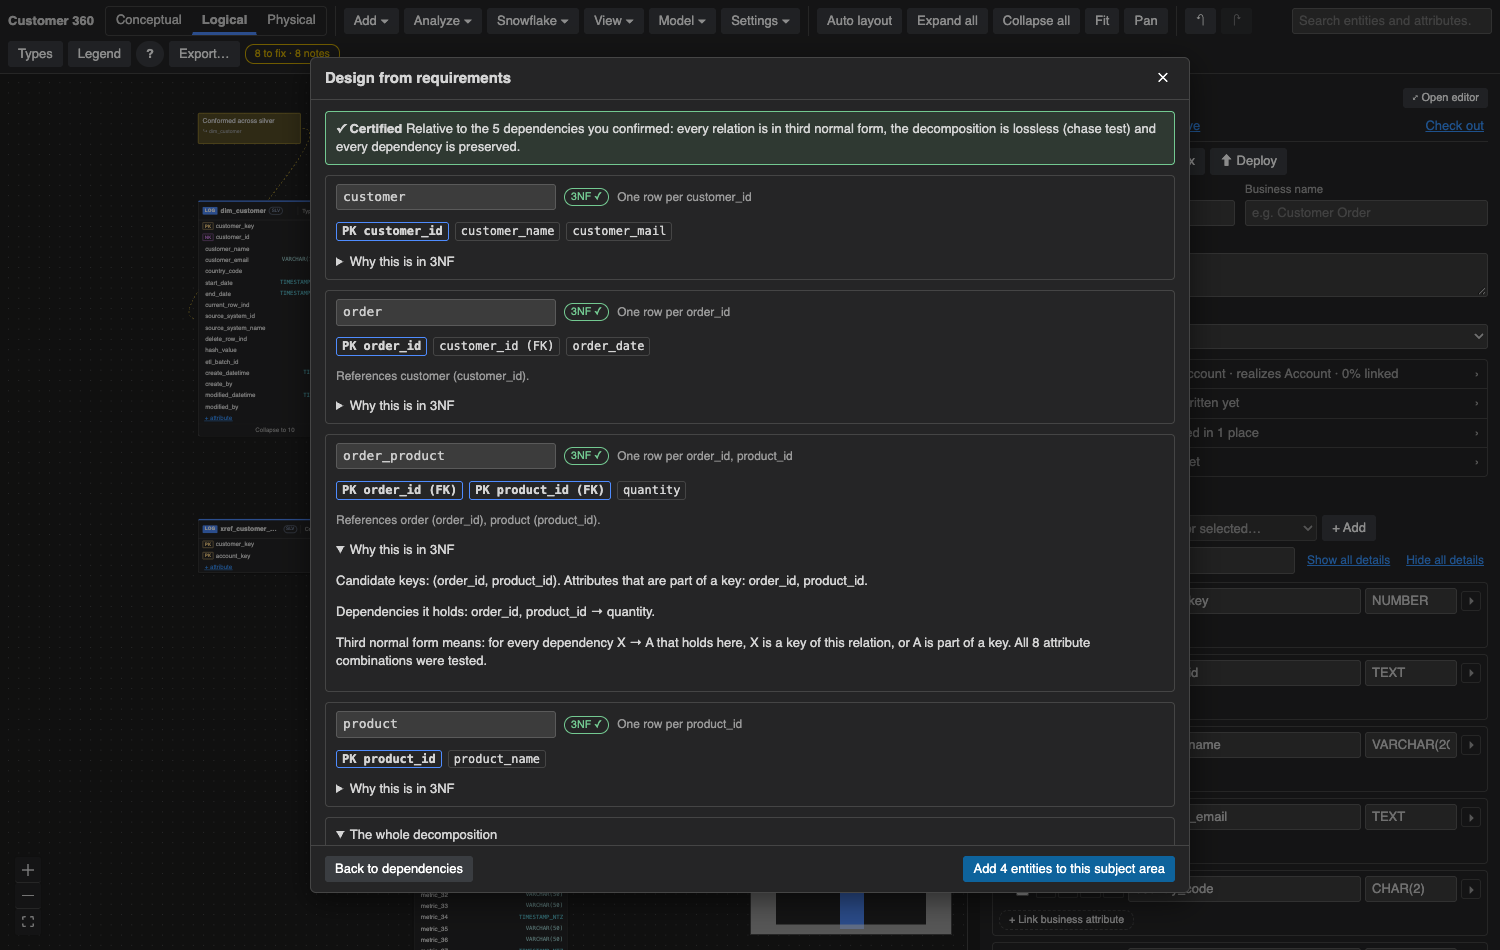Click the redo arrow icon in toolbar

[1236, 21]
